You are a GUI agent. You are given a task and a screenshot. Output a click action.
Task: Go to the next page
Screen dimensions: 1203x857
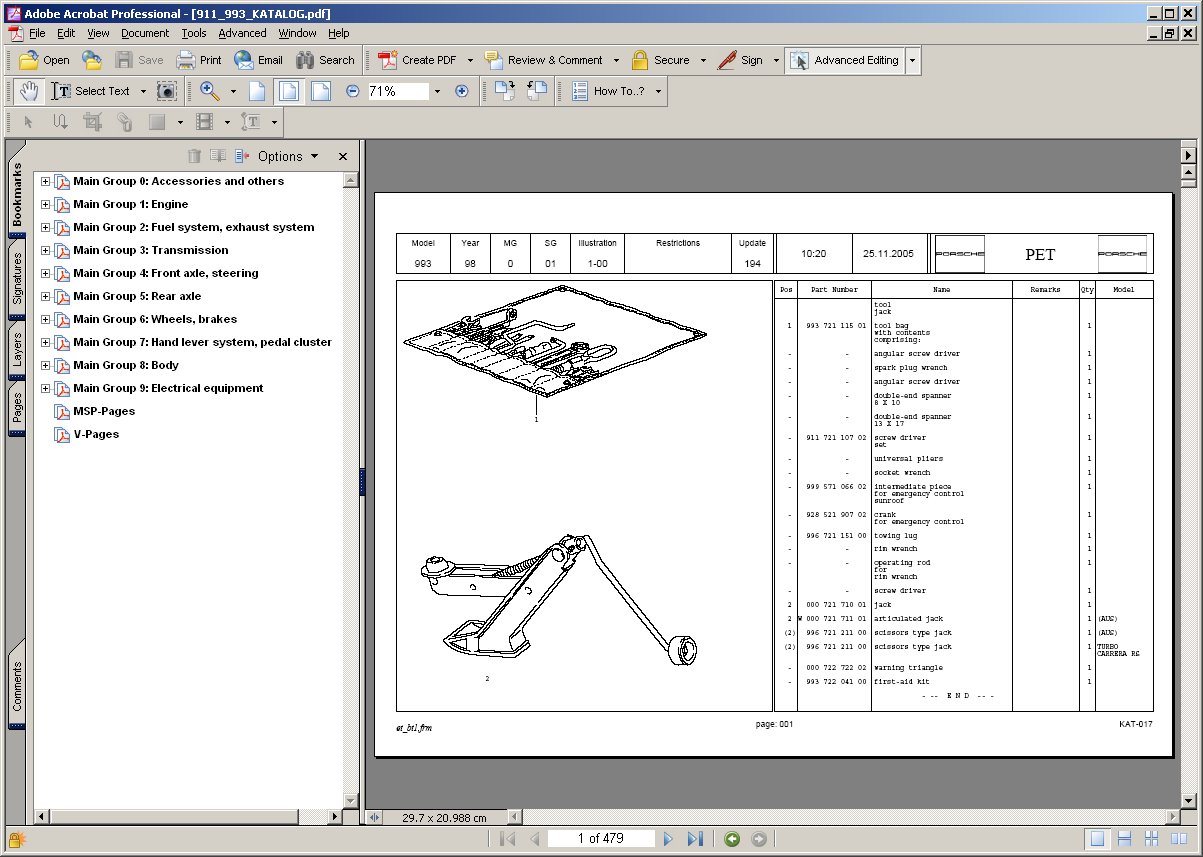pos(668,839)
